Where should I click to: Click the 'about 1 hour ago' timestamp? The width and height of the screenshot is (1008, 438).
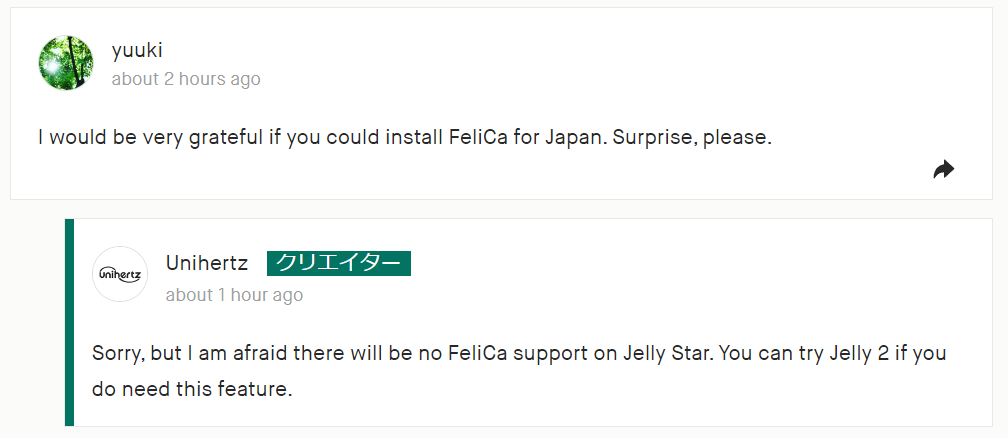click(x=234, y=295)
